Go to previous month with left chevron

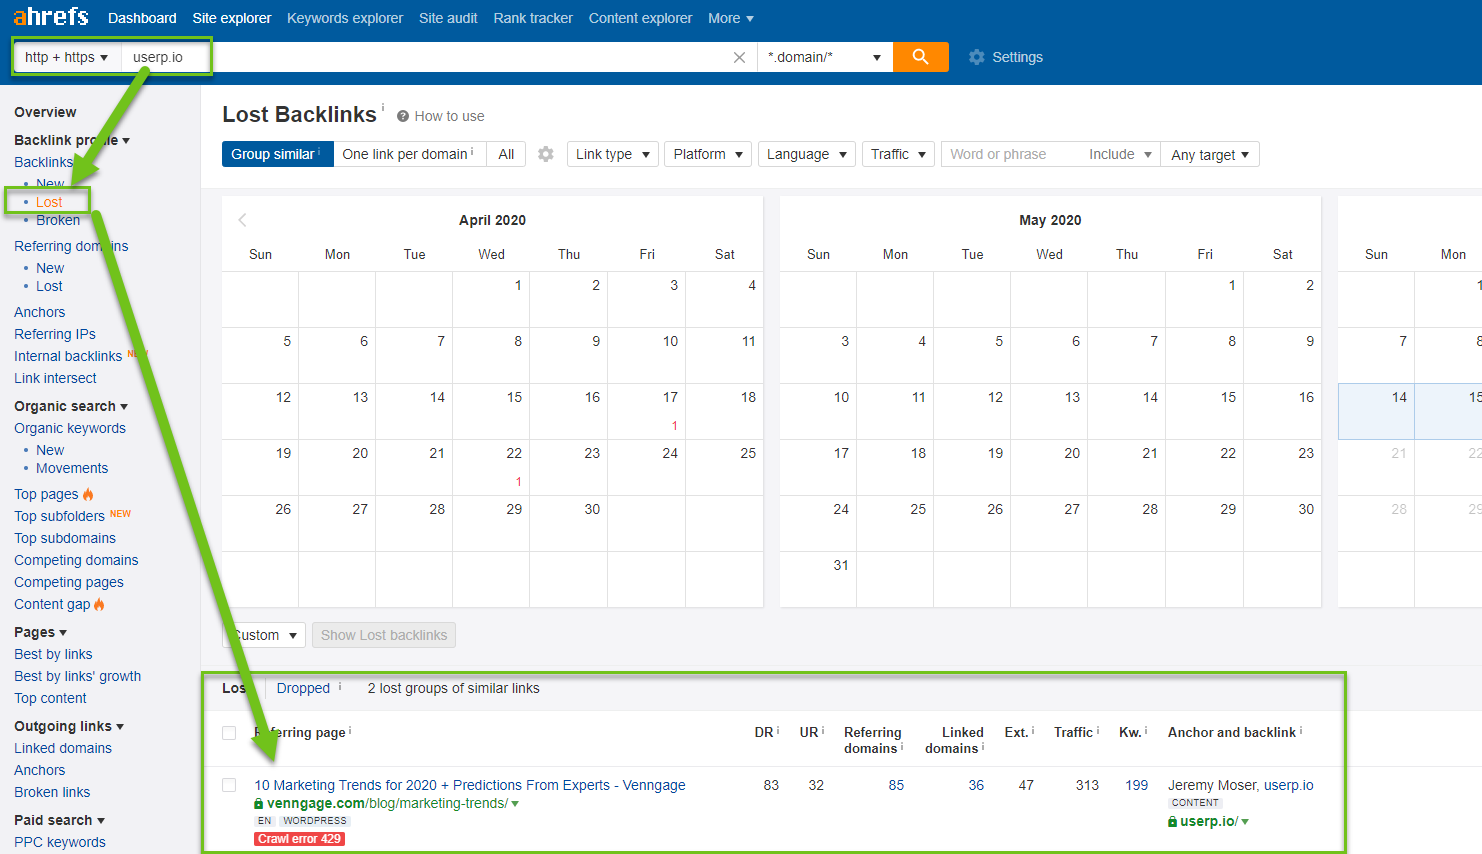tap(242, 220)
